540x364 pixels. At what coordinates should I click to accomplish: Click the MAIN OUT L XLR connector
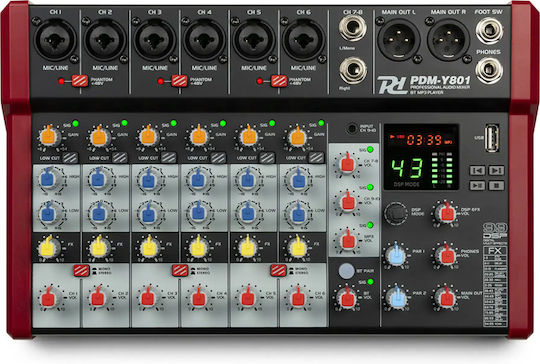point(398,40)
